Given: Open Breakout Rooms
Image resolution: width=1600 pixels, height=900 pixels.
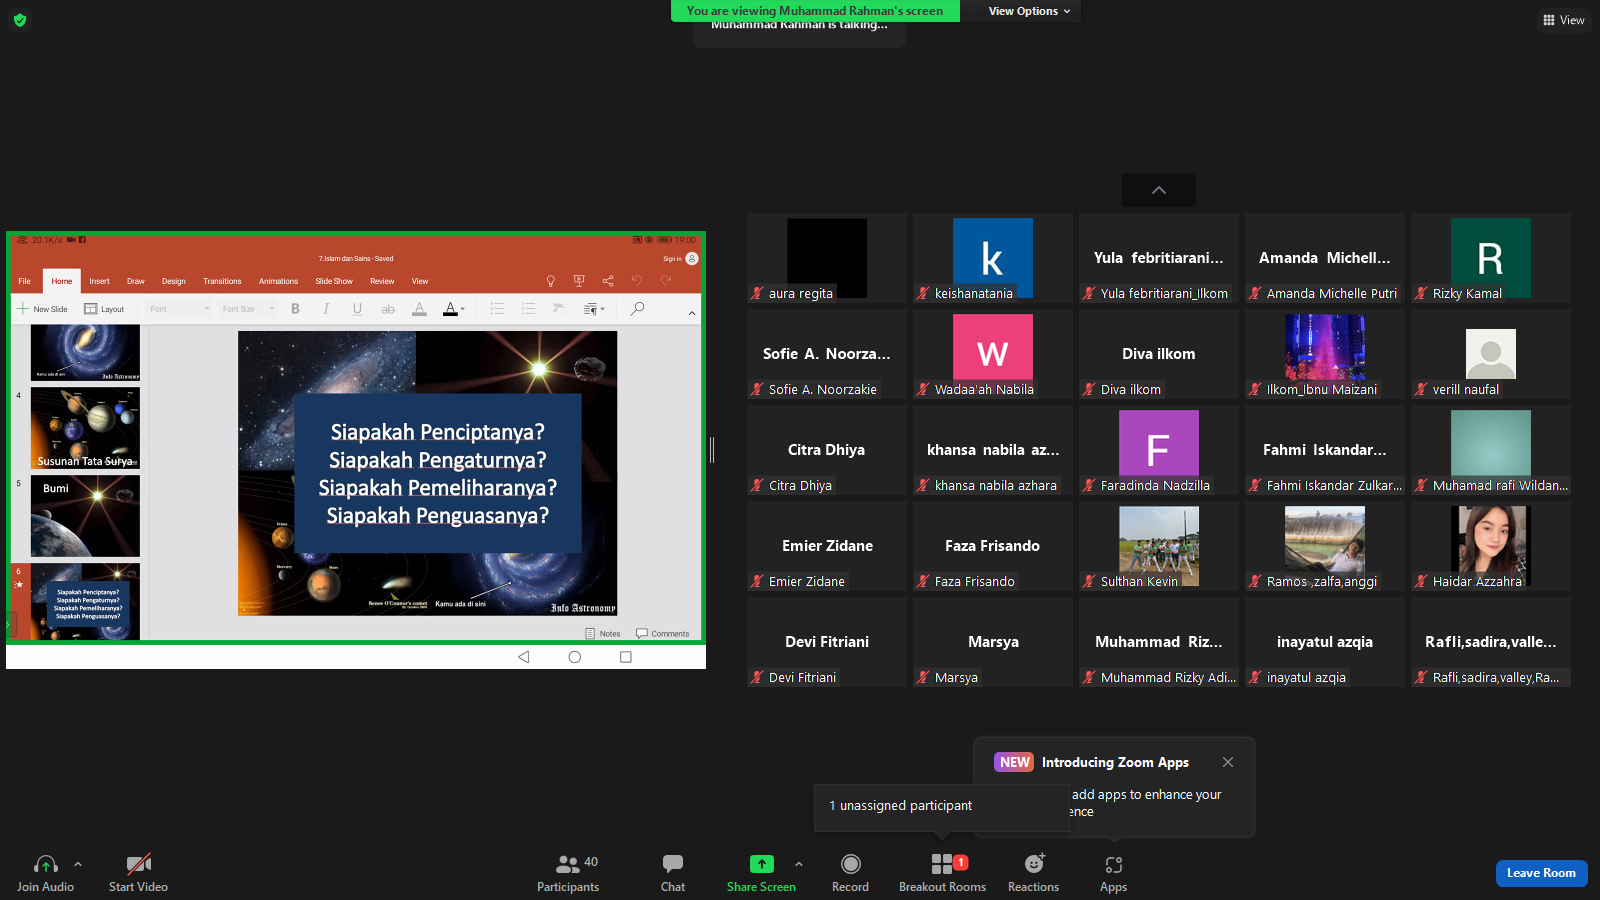Looking at the screenshot, I should (x=942, y=872).
